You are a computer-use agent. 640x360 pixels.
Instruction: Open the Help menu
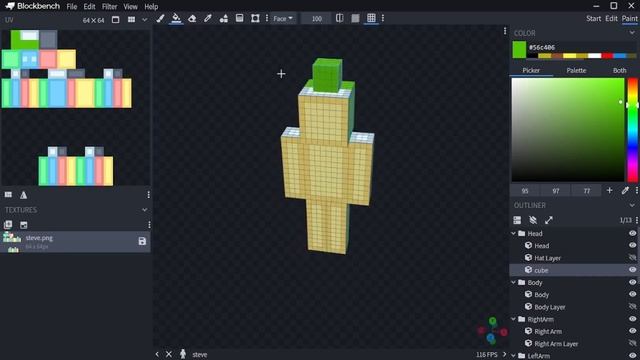151,7
